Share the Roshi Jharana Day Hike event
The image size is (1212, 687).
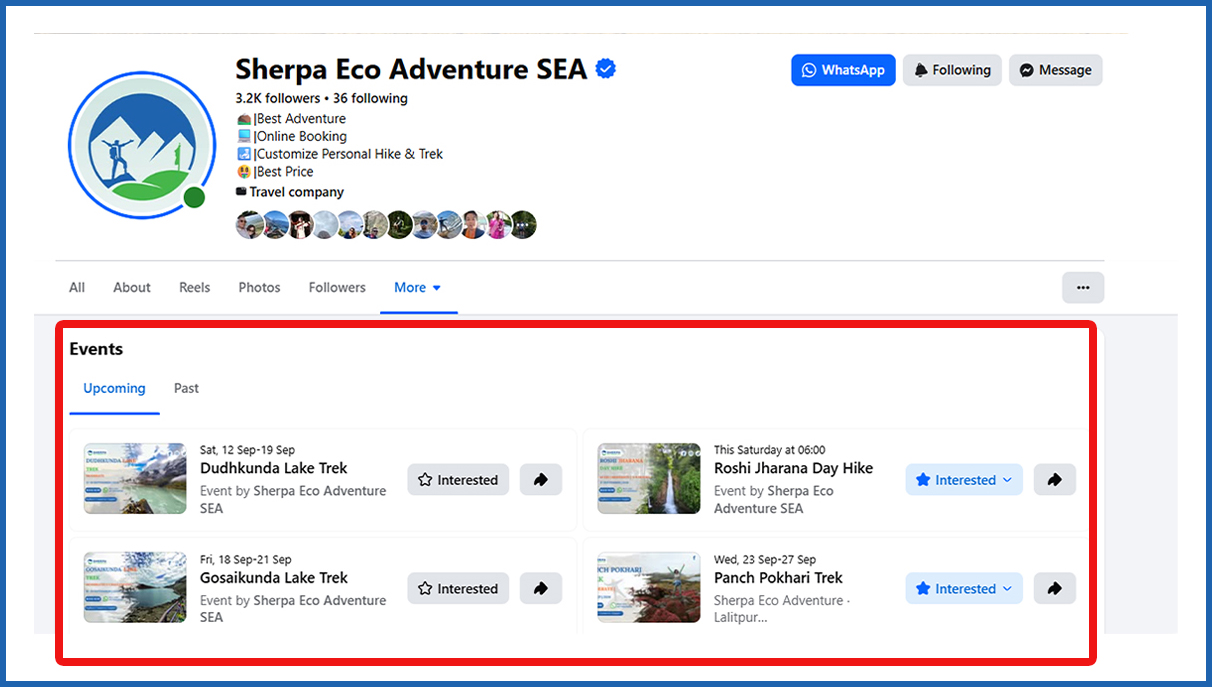[x=1055, y=480]
